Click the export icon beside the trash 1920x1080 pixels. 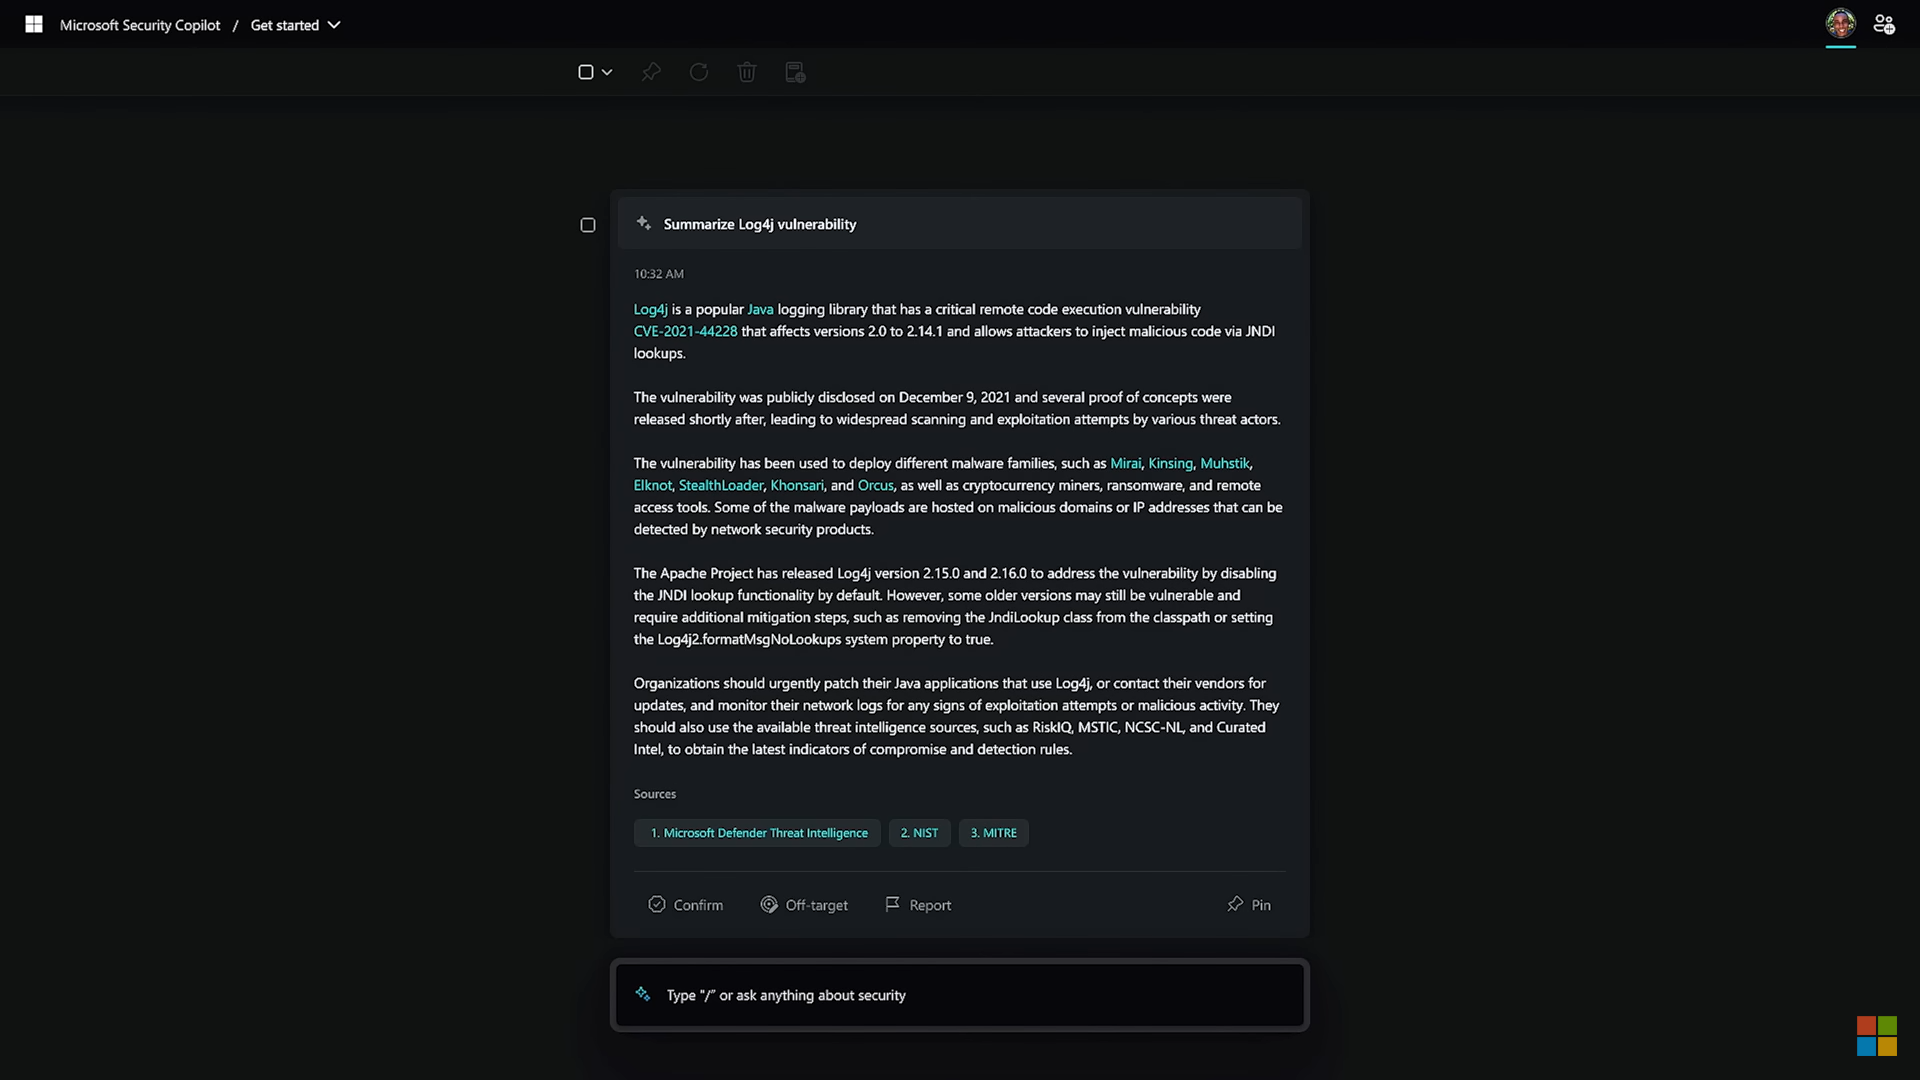(795, 72)
